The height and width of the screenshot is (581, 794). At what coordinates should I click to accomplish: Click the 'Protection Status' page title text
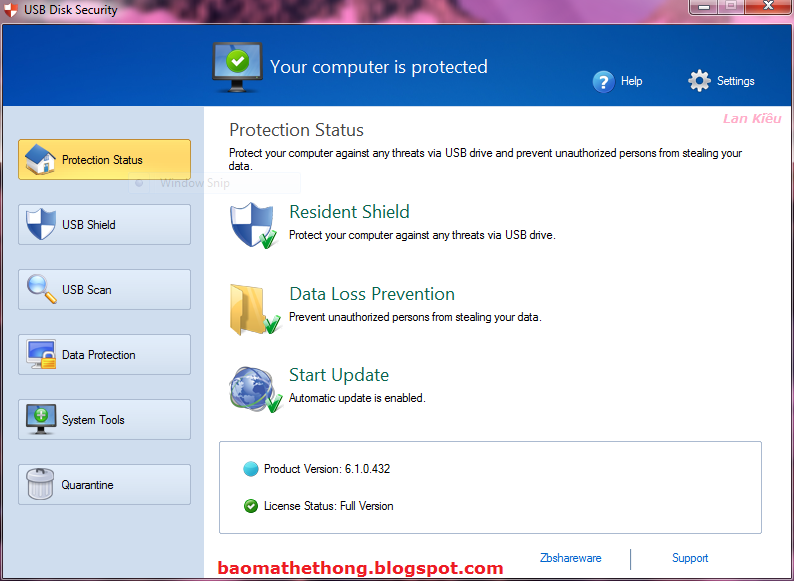pos(296,130)
